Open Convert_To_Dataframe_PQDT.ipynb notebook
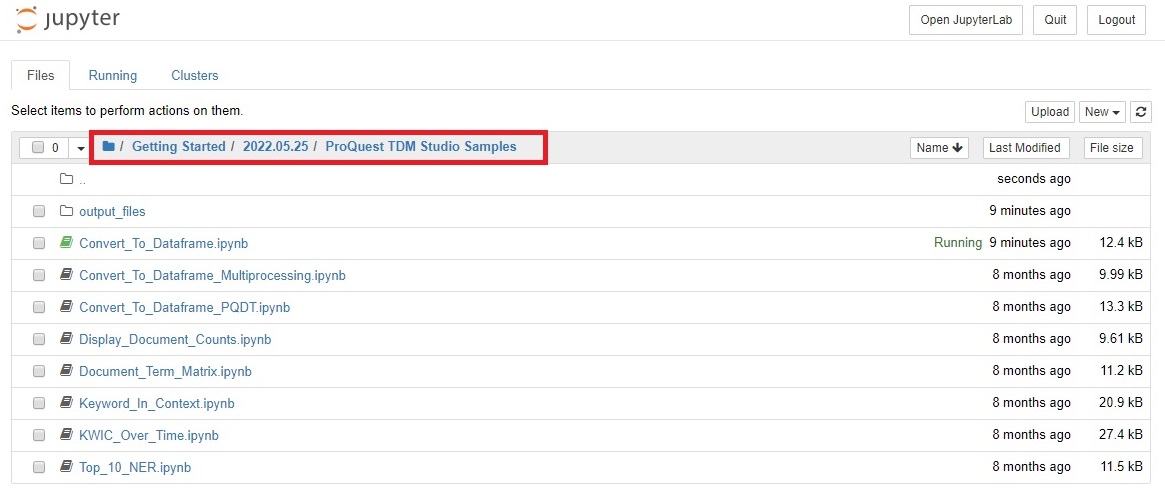The image size is (1165, 495). [x=184, y=307]
